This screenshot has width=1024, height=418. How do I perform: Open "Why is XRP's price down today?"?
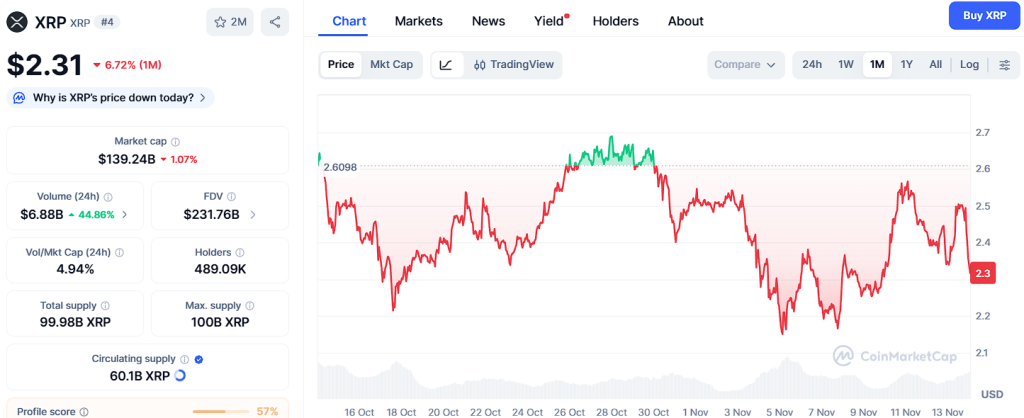click(x=111, y=98)
